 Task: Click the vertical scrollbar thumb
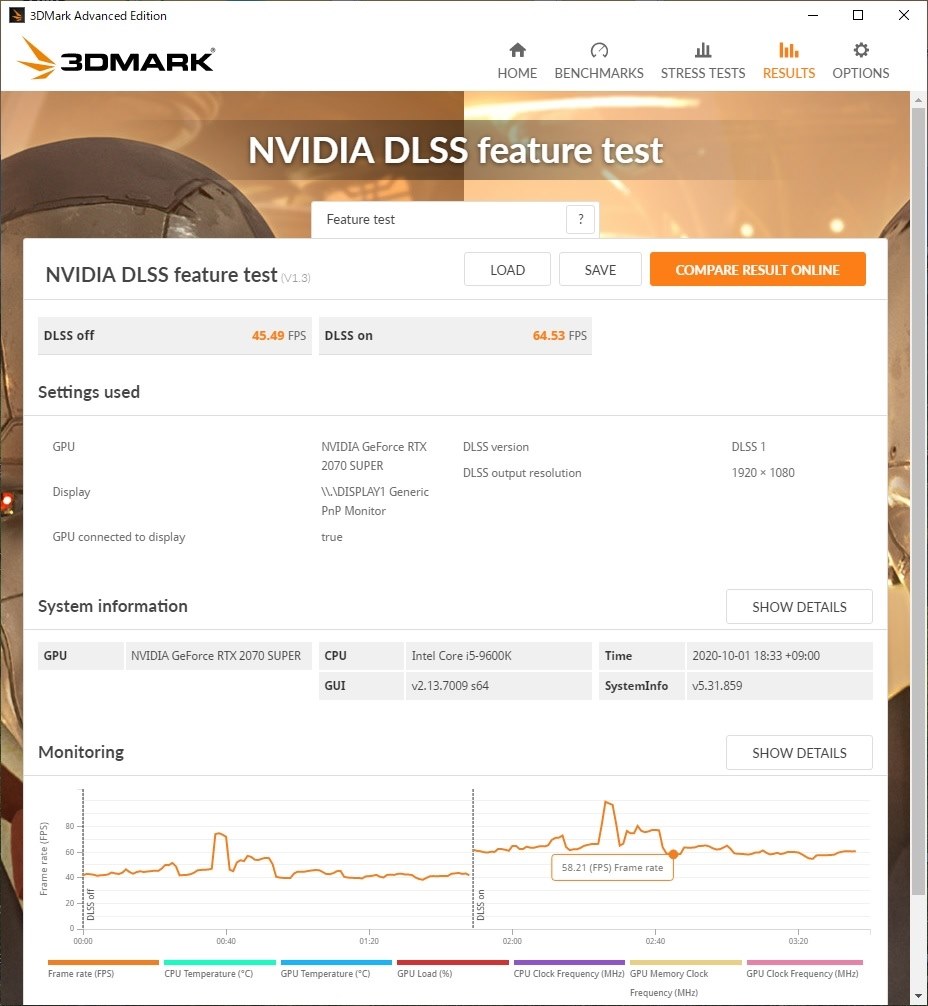(918, 502)
